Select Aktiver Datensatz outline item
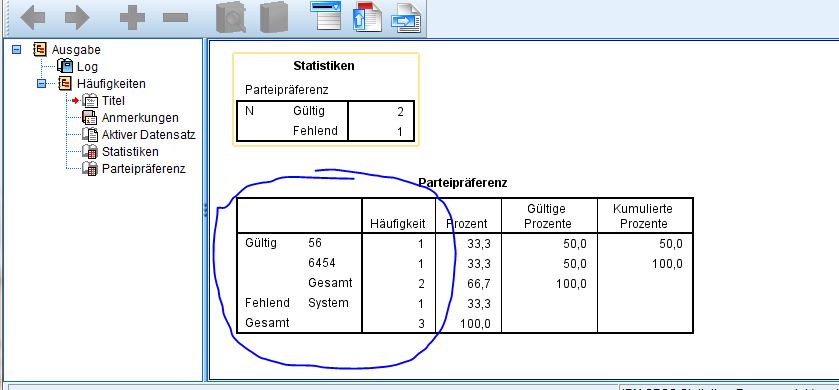The image size is (839, 390). tap(149, 135)
